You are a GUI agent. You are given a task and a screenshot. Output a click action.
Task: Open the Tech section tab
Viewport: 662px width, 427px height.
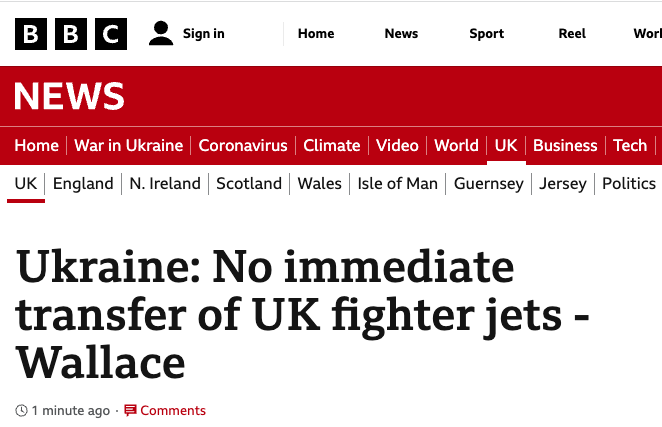pos(630,145)
